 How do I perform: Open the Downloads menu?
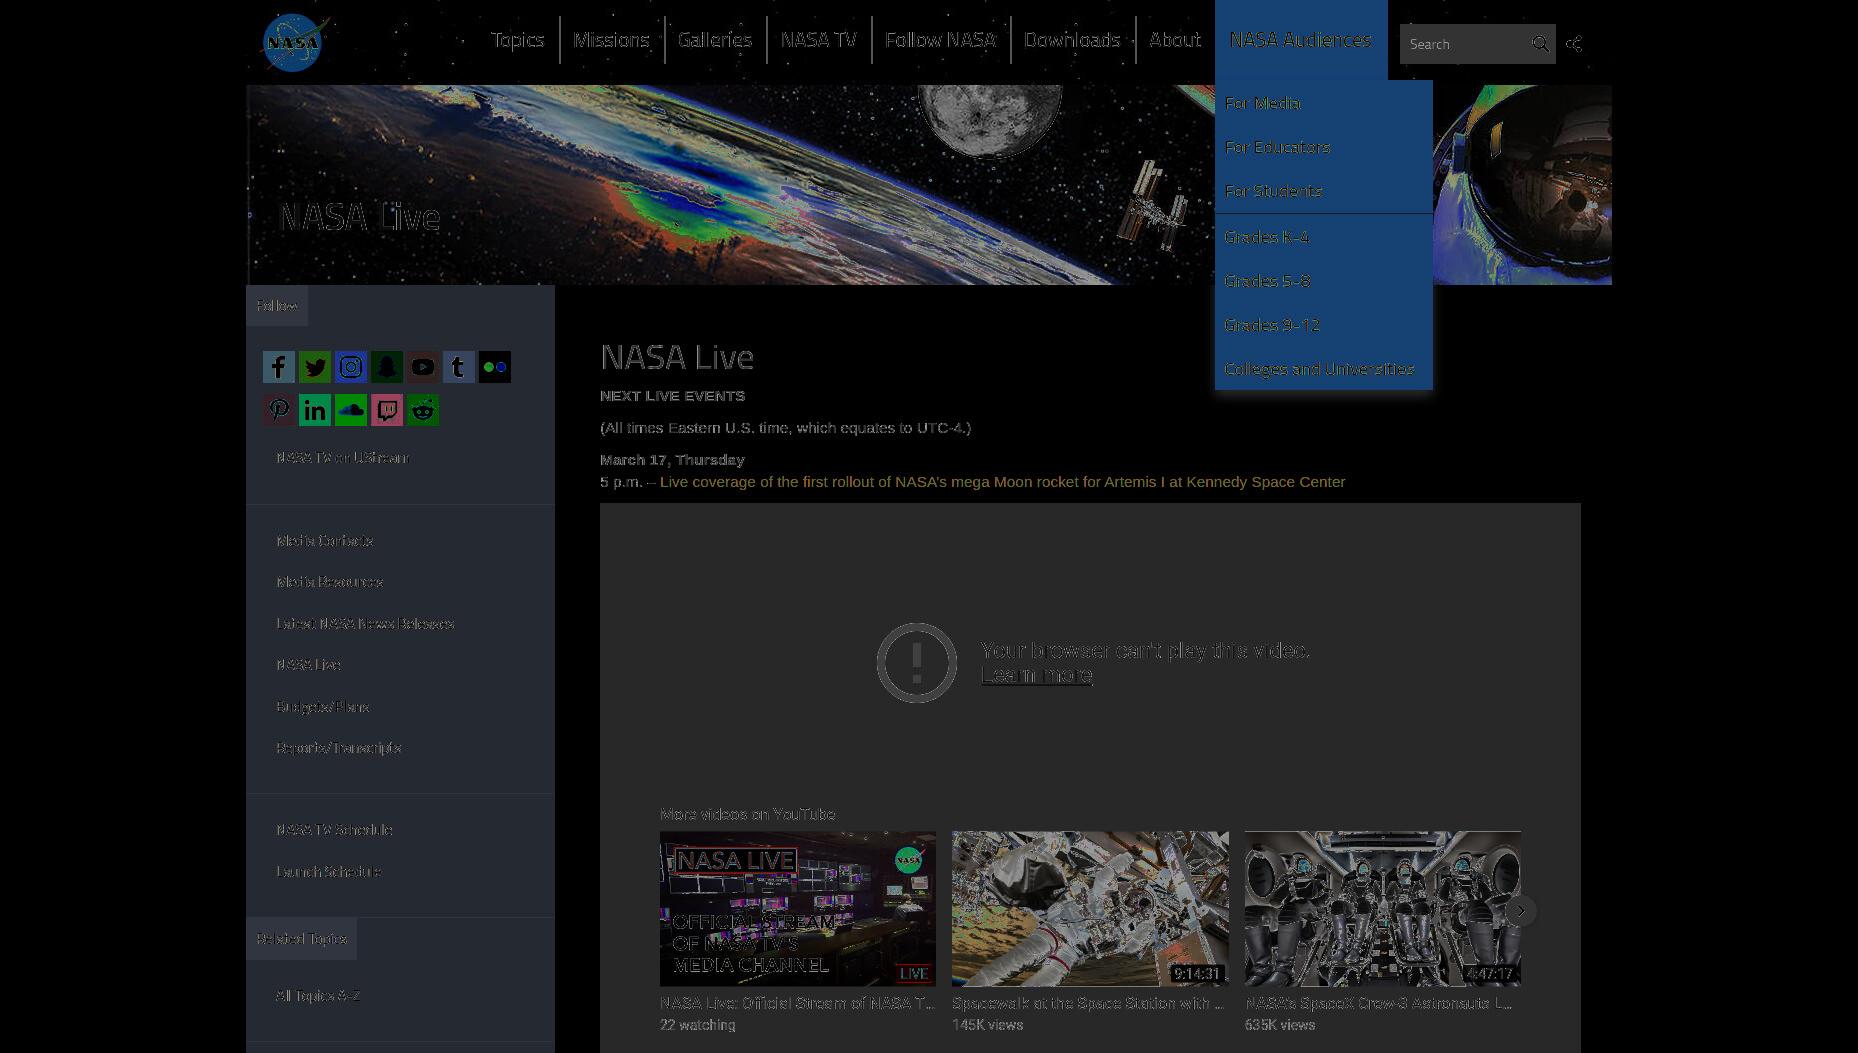point(1072,40)
